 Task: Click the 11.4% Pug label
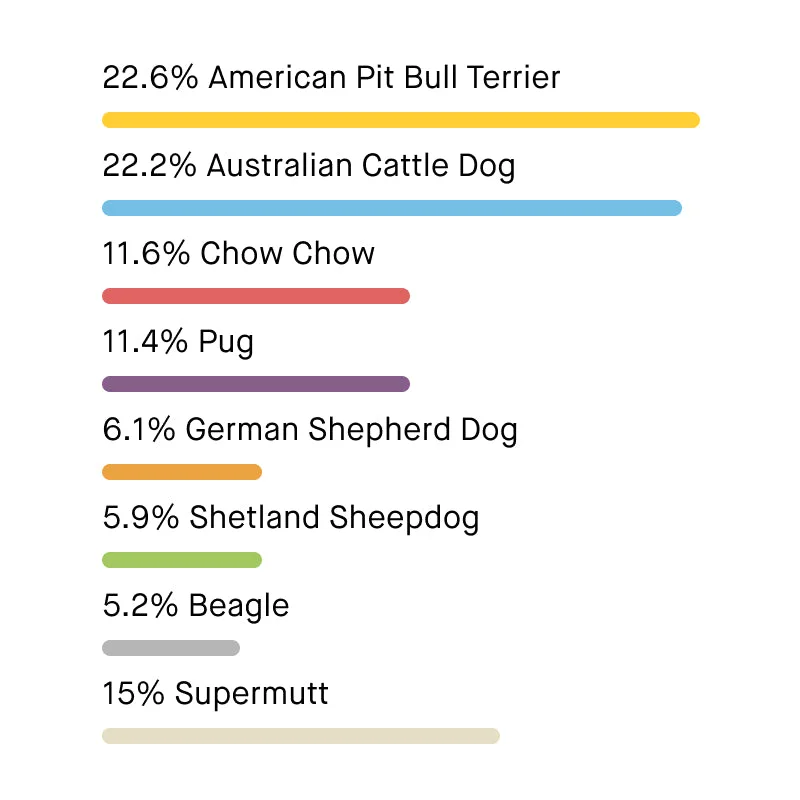(178, 342)
